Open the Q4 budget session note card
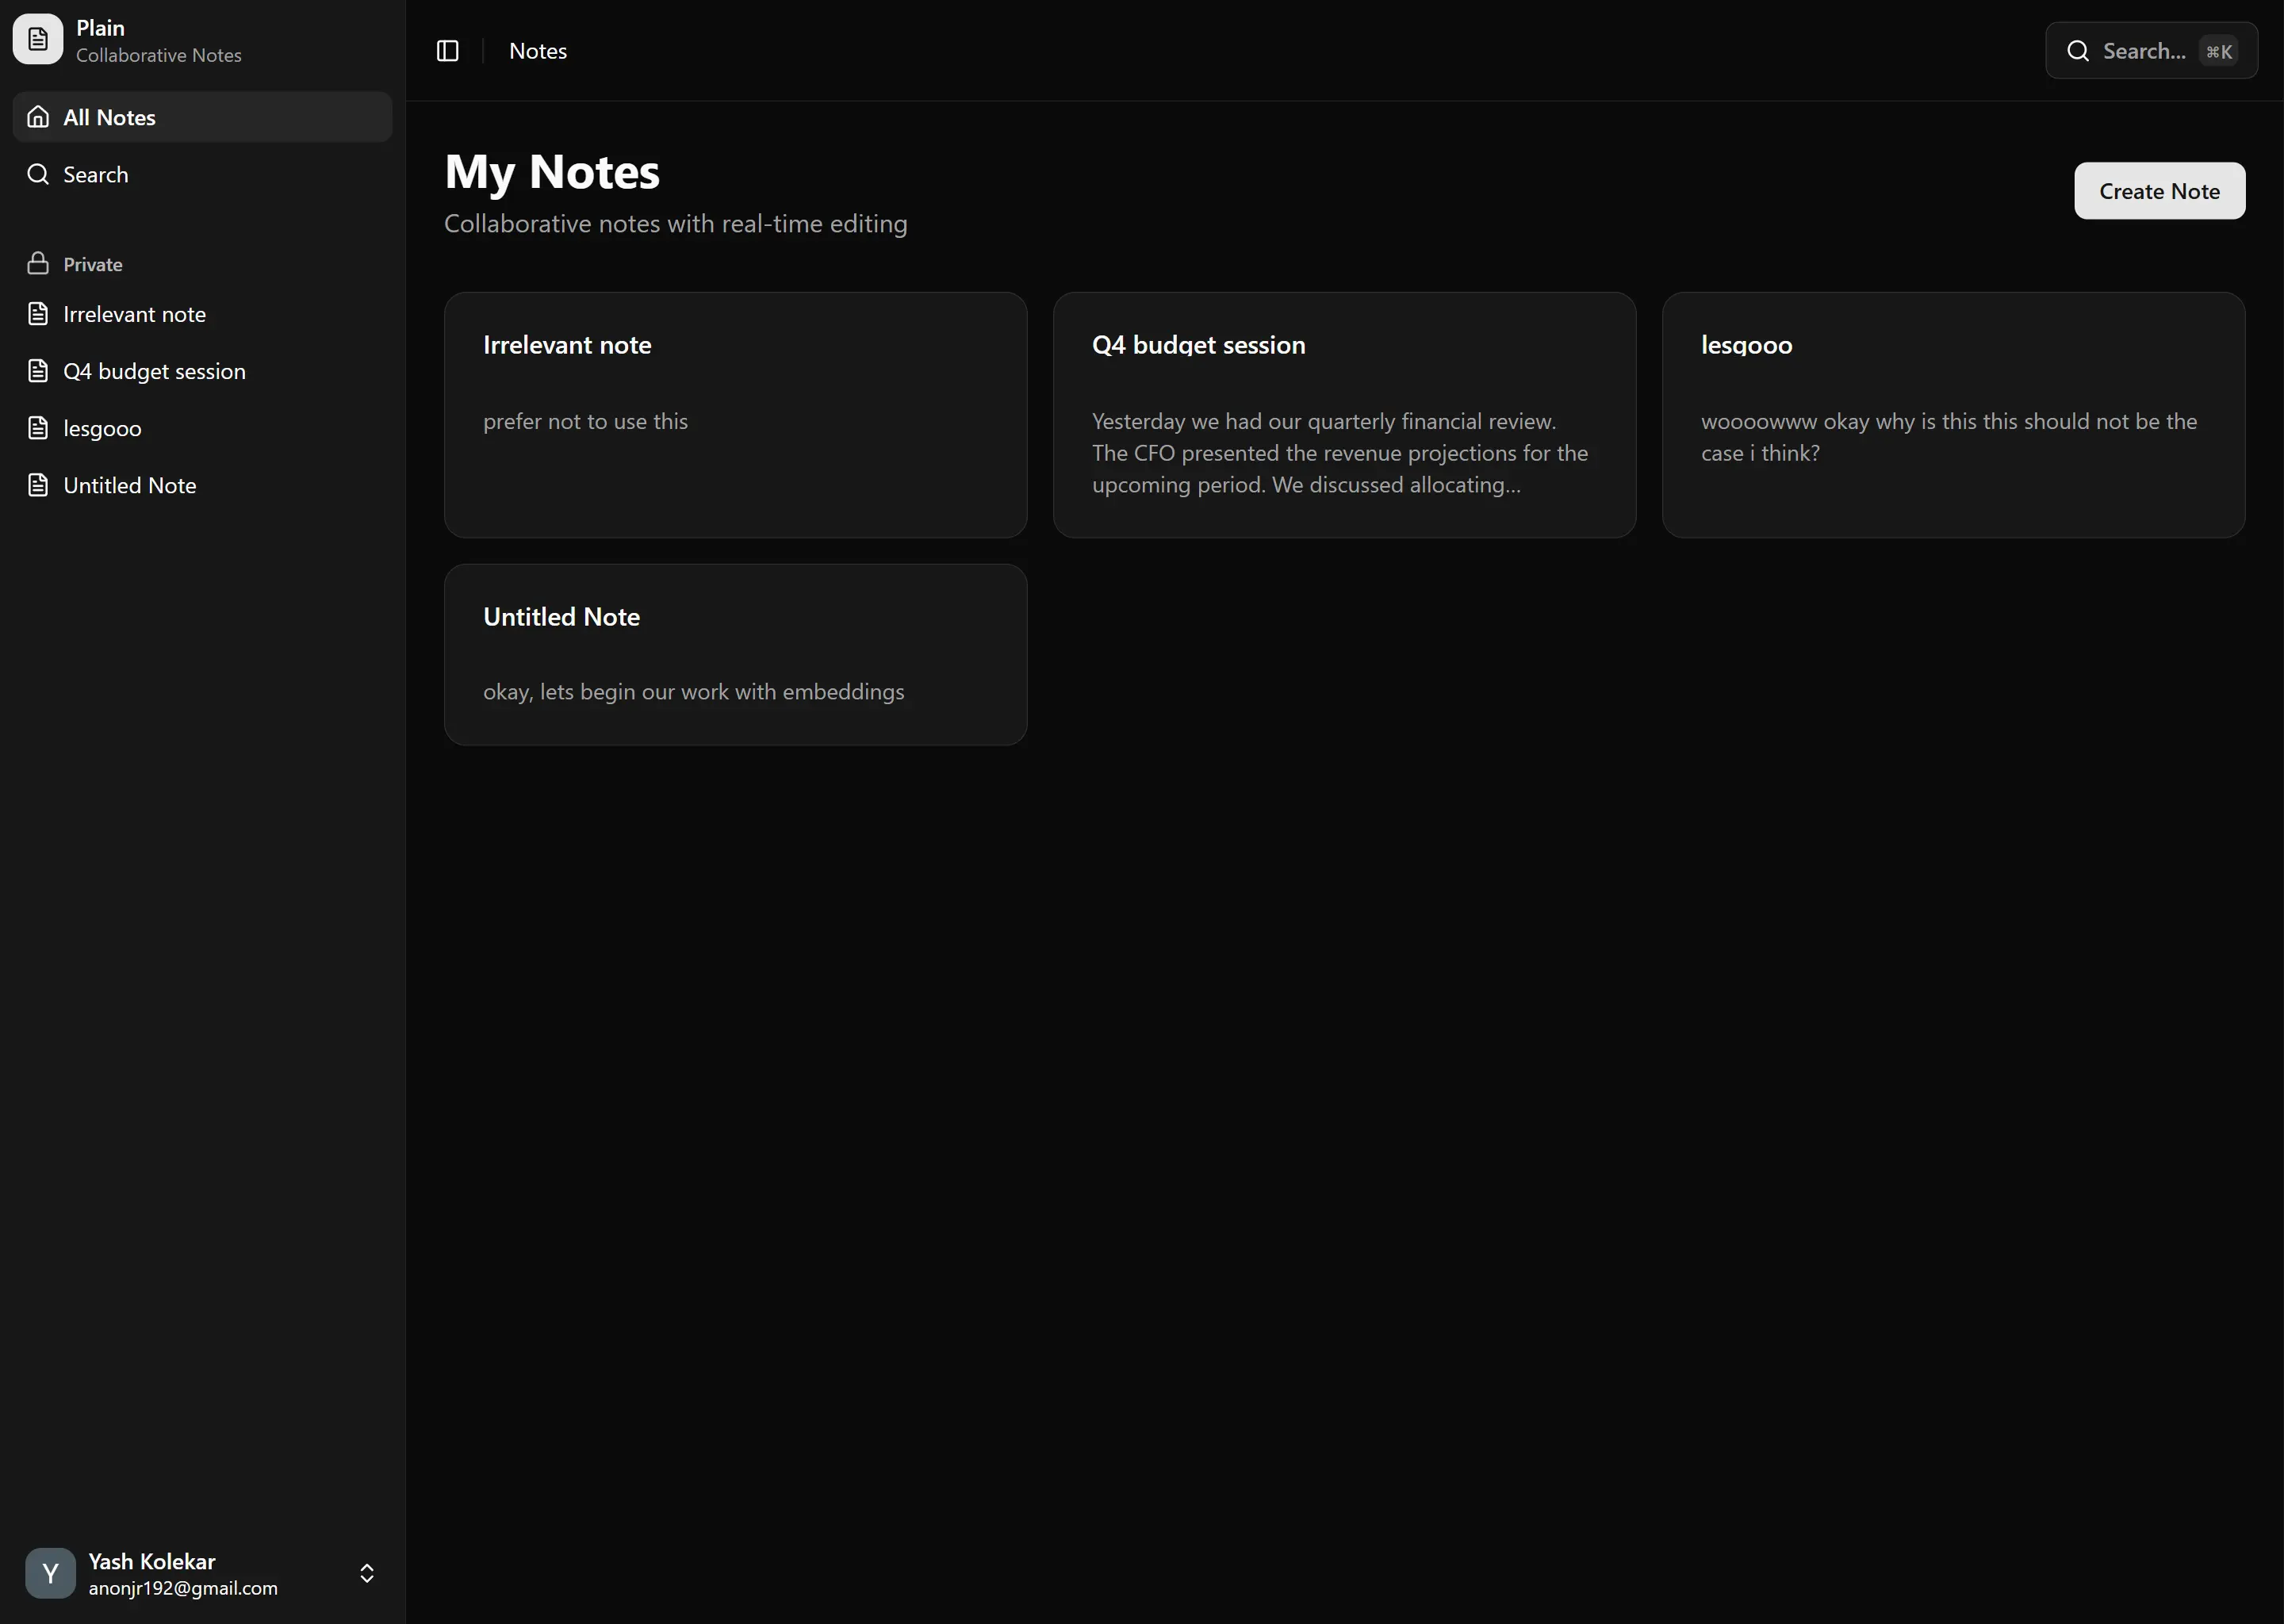This screenshot has width=2284, height=1624. click(x=1344, y=414)
